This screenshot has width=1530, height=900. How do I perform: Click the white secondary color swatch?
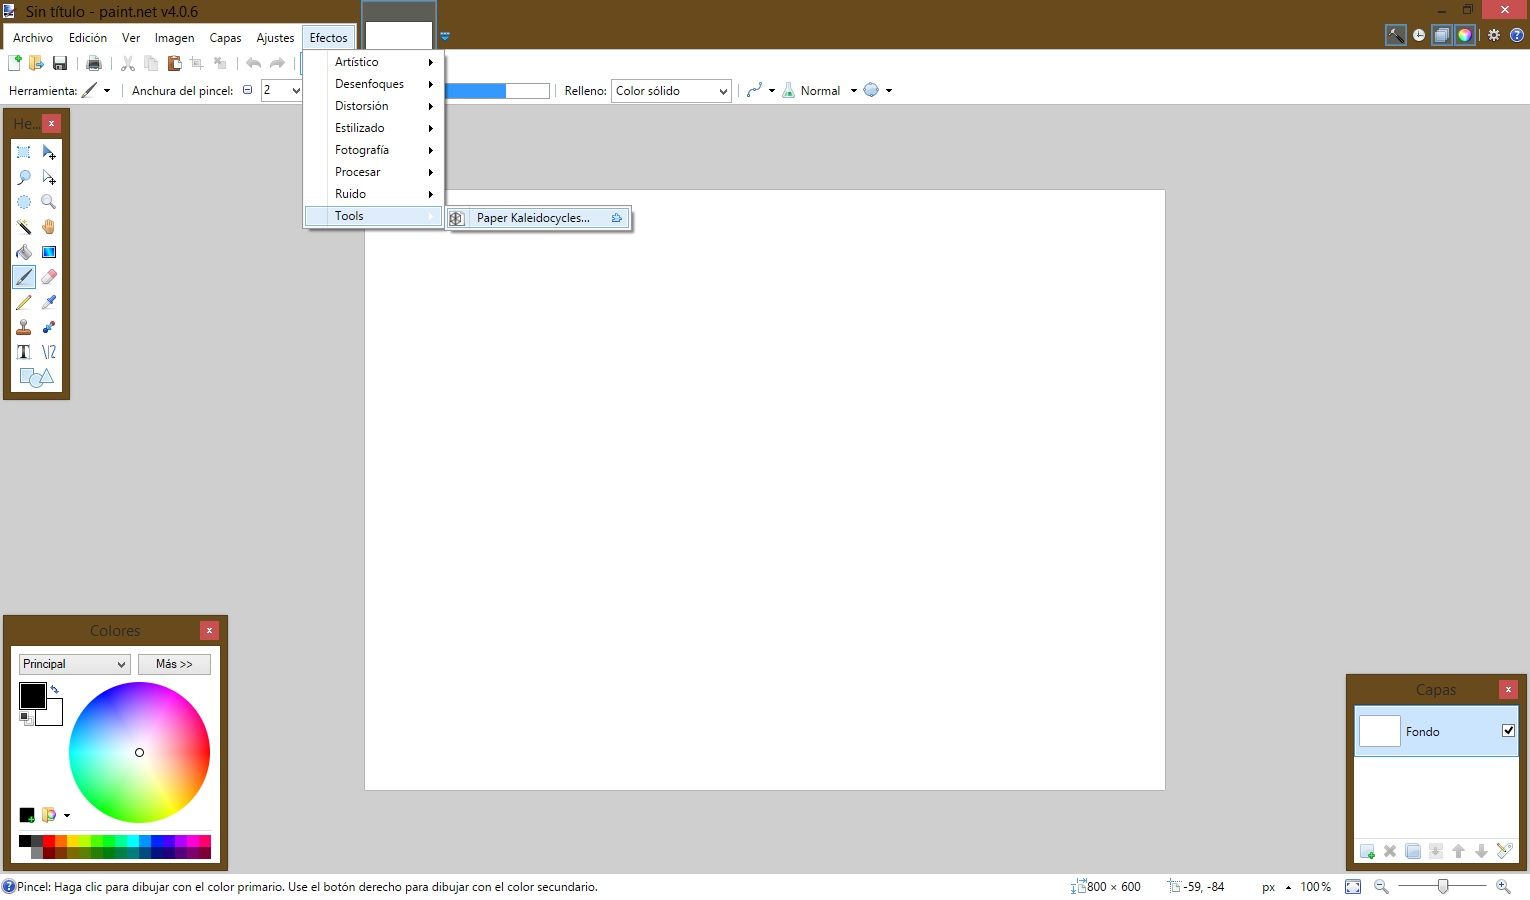(52, 715)
